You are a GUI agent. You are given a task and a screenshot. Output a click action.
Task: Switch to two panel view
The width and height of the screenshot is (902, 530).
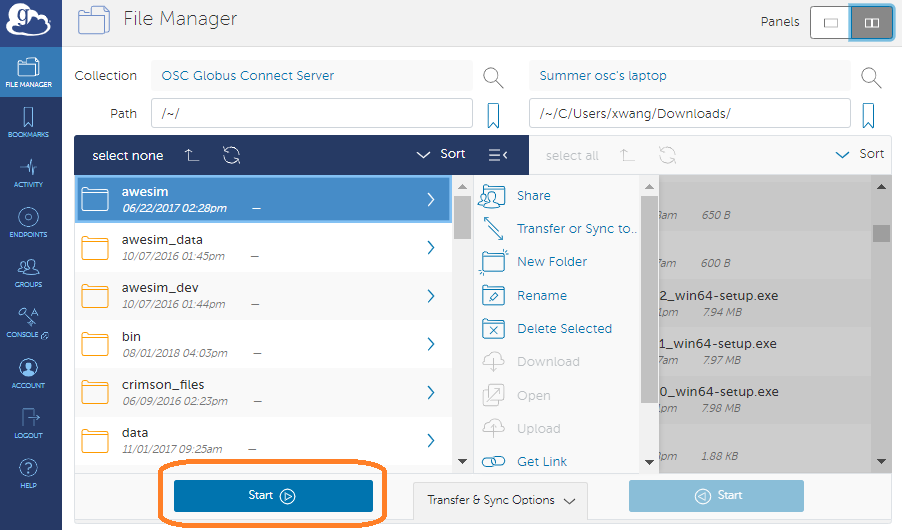872,22
